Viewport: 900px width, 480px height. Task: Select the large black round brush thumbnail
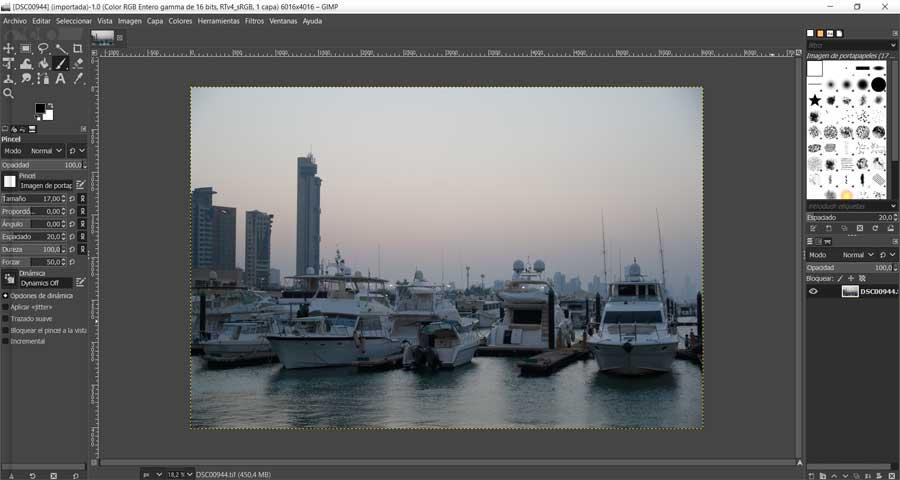click(878, 84)
